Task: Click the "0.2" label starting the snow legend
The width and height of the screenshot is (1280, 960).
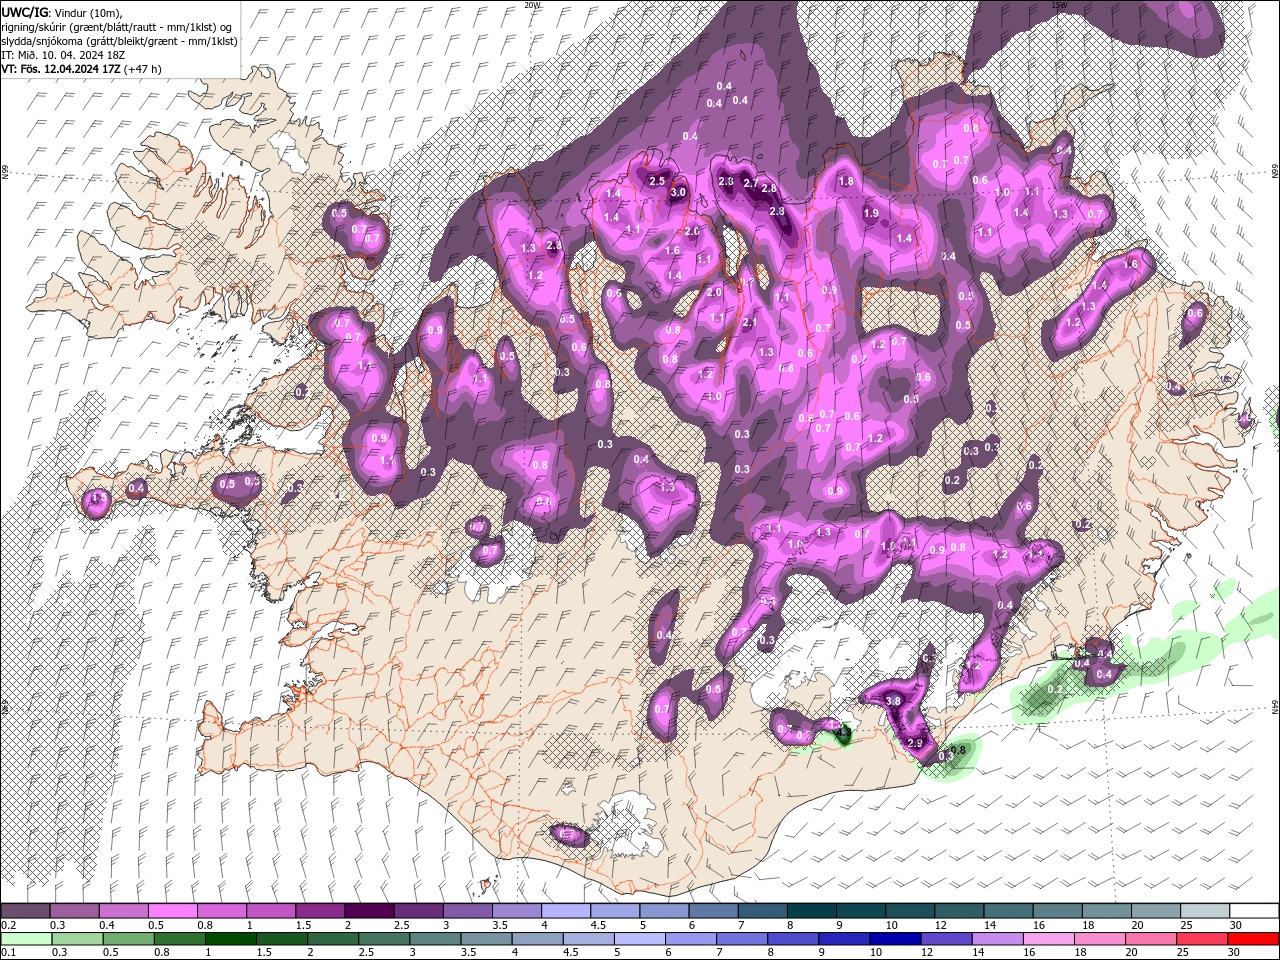Action: coord(7,925)
